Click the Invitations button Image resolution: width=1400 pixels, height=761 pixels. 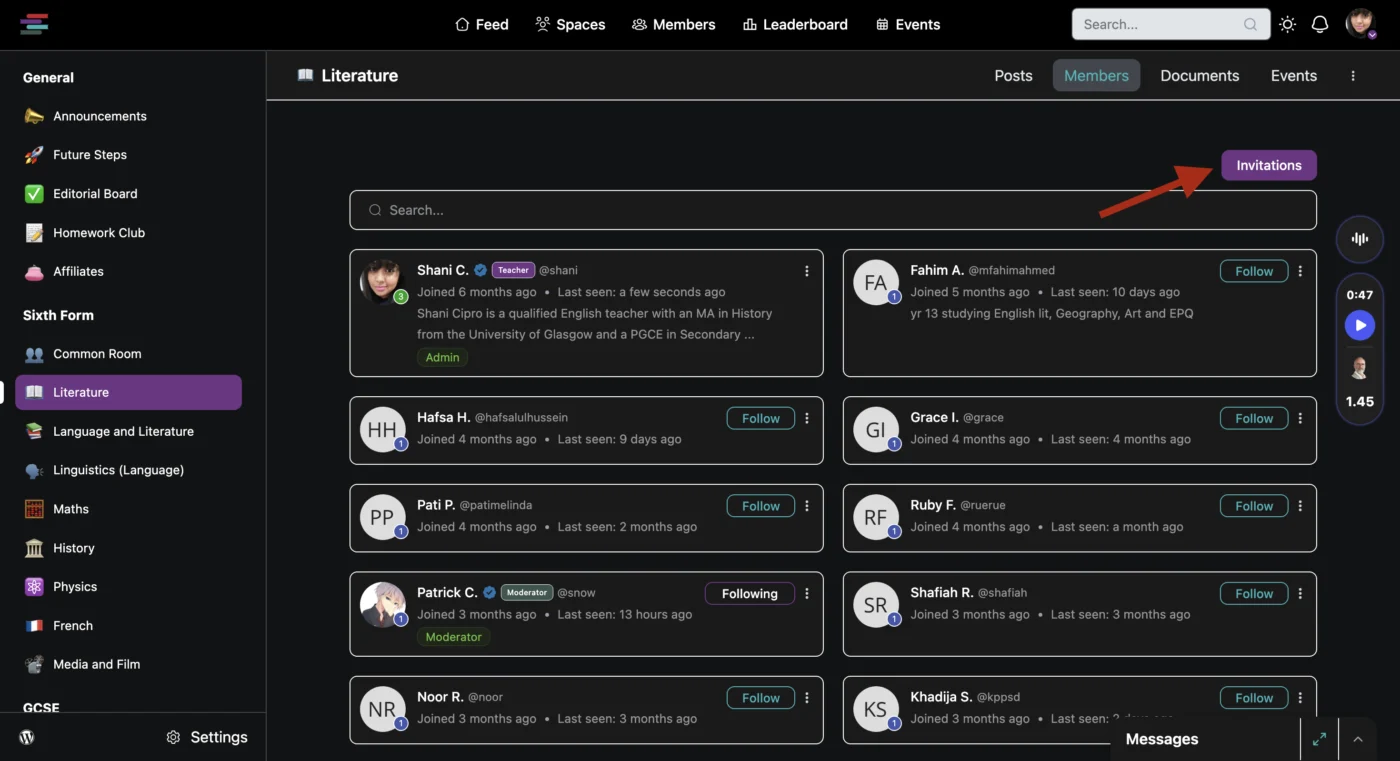[1269, 165]
